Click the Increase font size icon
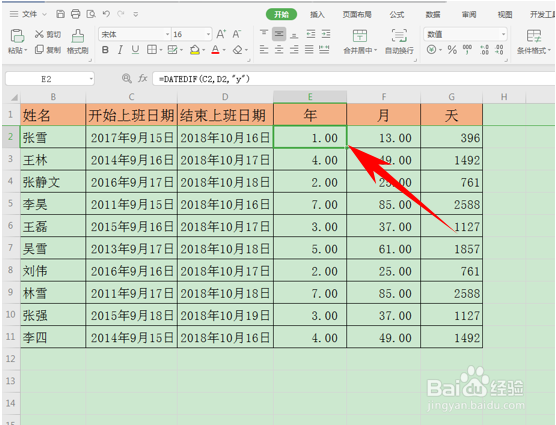556x425 pixels. coord(221,34)
